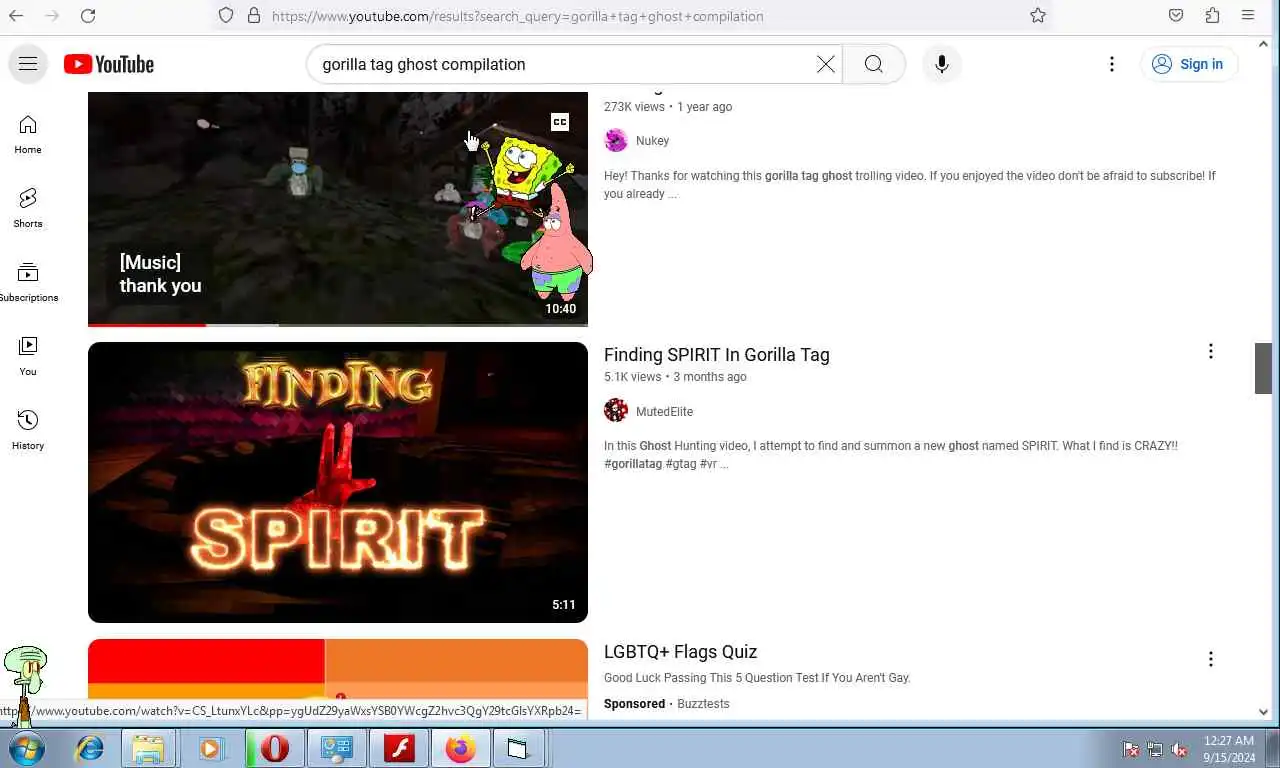Image resolution: width=1280 pixels, height=768 pixels.
Task: Click the Firefox taskbar icon
Action: coord(461,748)
